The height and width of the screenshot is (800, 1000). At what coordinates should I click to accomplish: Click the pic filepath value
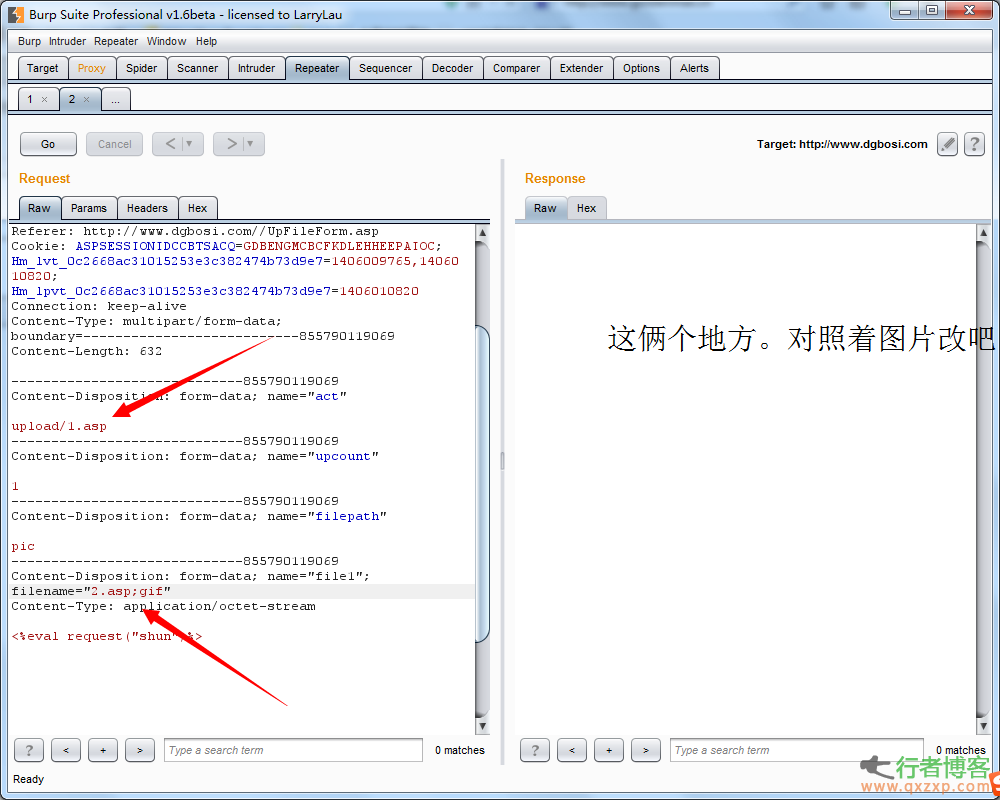pos(23,547)
